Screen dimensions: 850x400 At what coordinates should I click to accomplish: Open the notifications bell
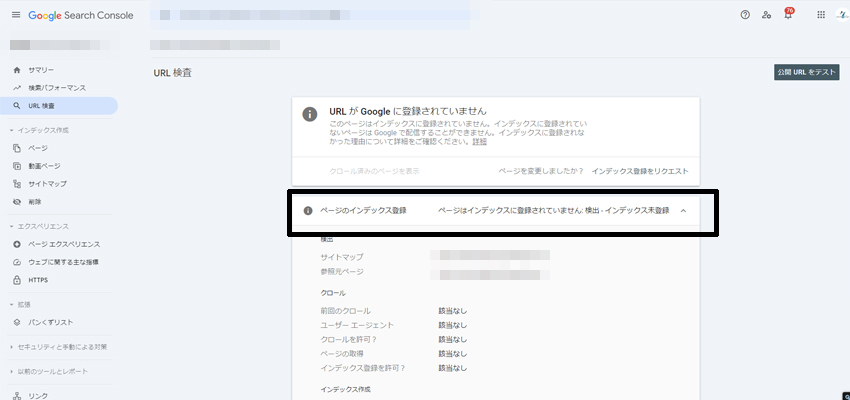pos(788,15)
